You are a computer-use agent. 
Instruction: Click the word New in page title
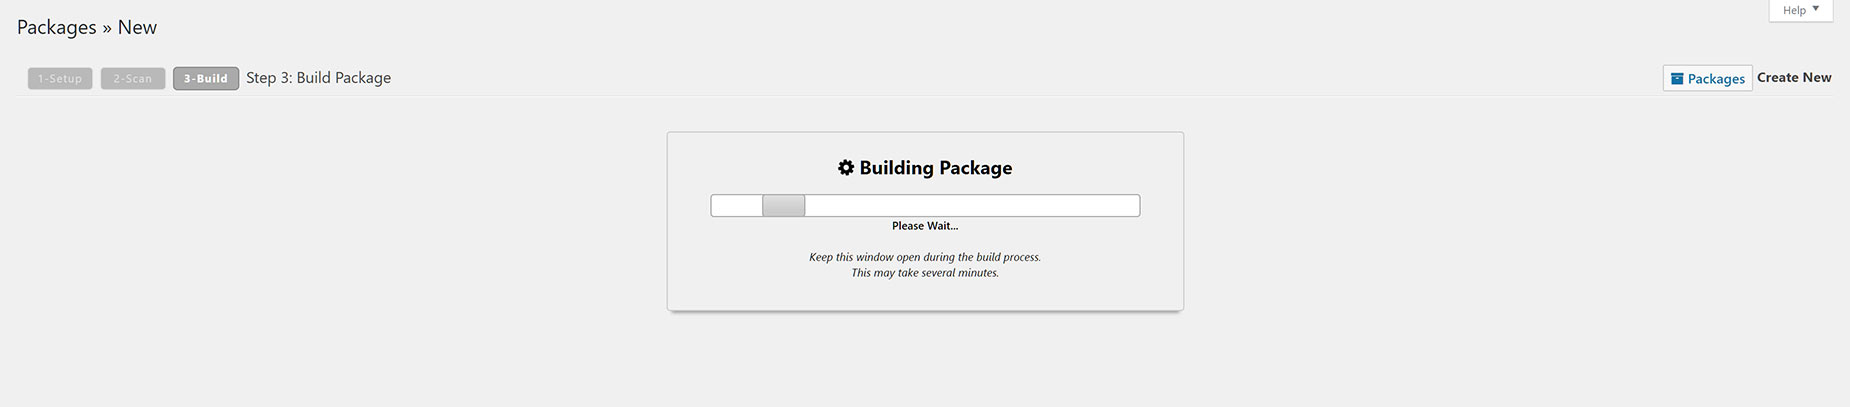pos(137,27)
